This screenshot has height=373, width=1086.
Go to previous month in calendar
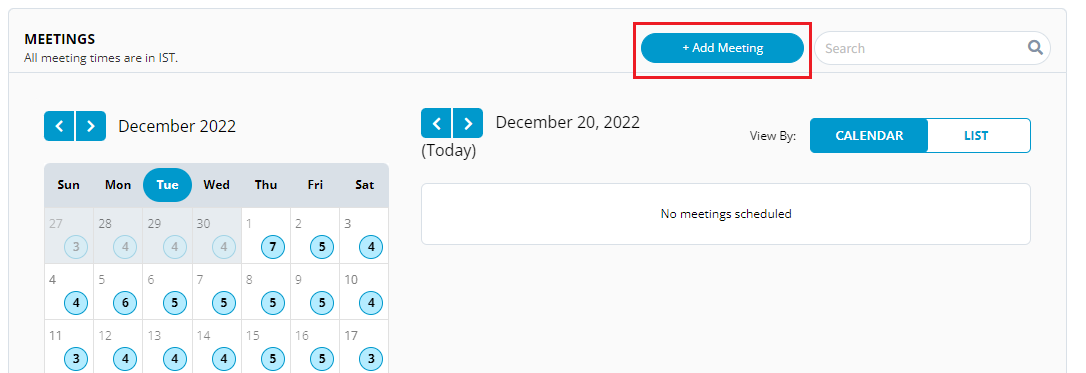60,126
